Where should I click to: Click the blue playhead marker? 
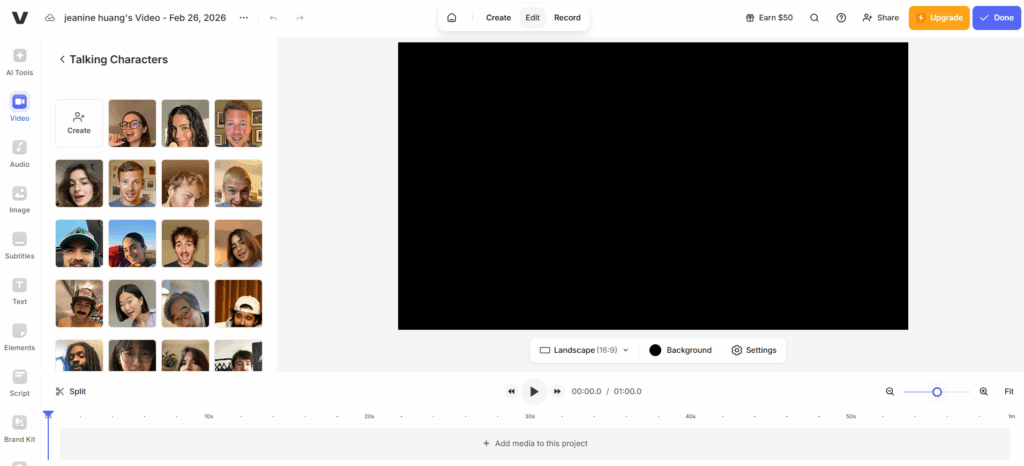coord(48,414)
